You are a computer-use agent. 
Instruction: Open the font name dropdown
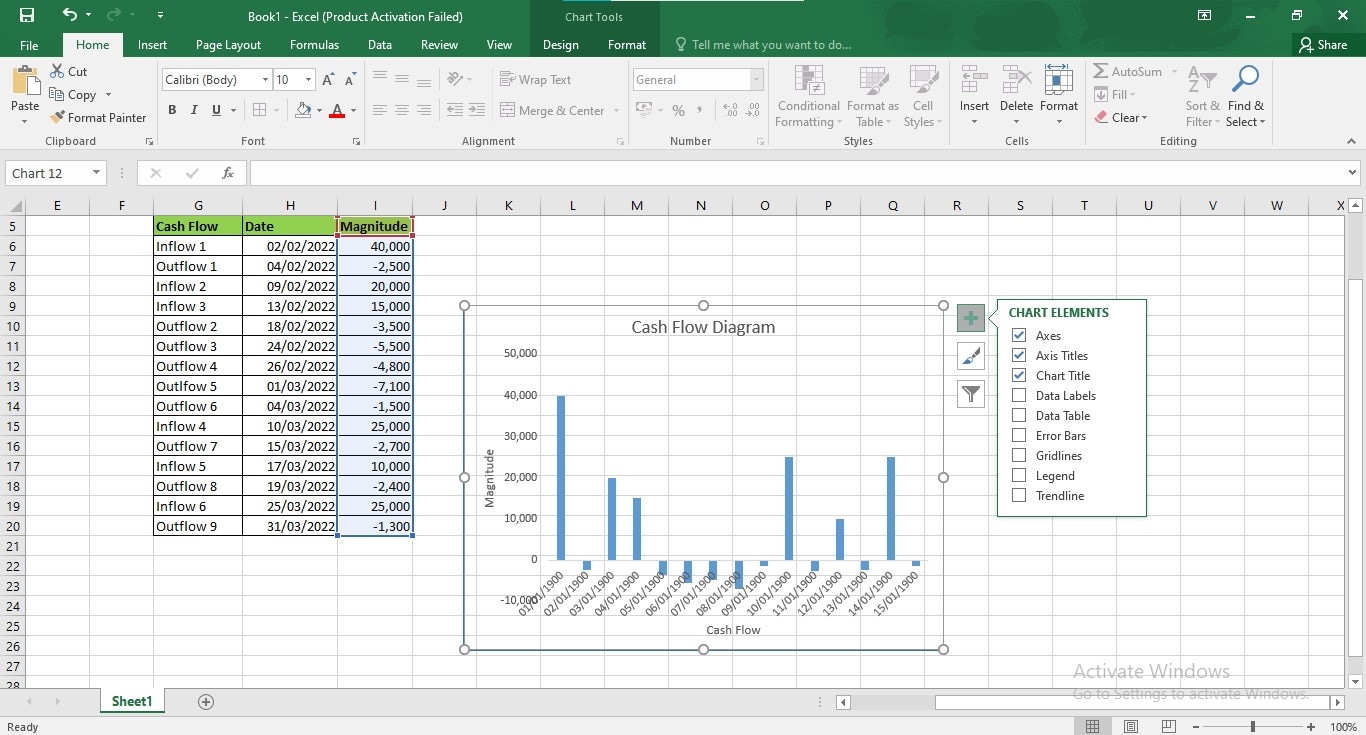(x=265, y=80)
